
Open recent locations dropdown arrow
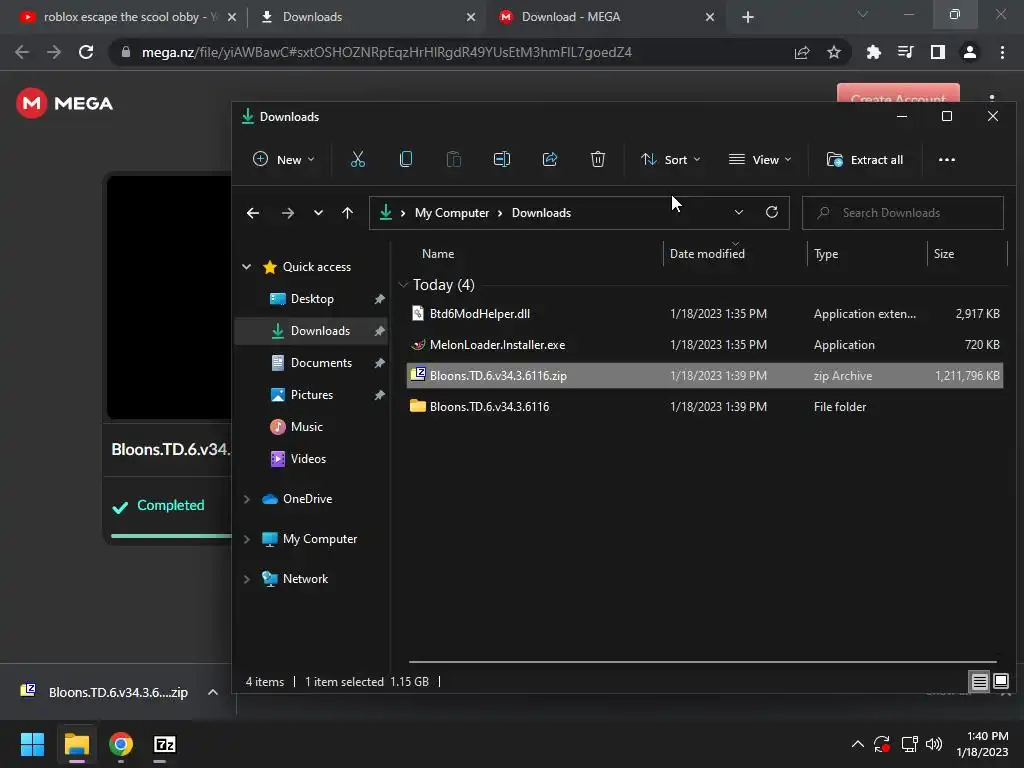pos(318,213)
